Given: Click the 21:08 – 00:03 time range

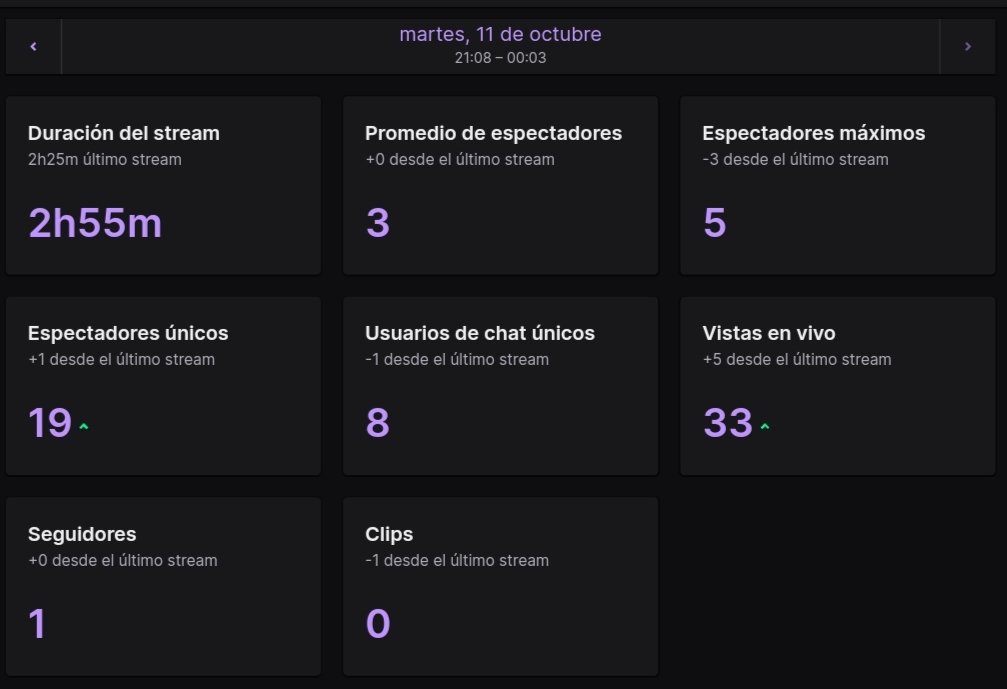Looking at the screenshot, I should tap(500, 58).
